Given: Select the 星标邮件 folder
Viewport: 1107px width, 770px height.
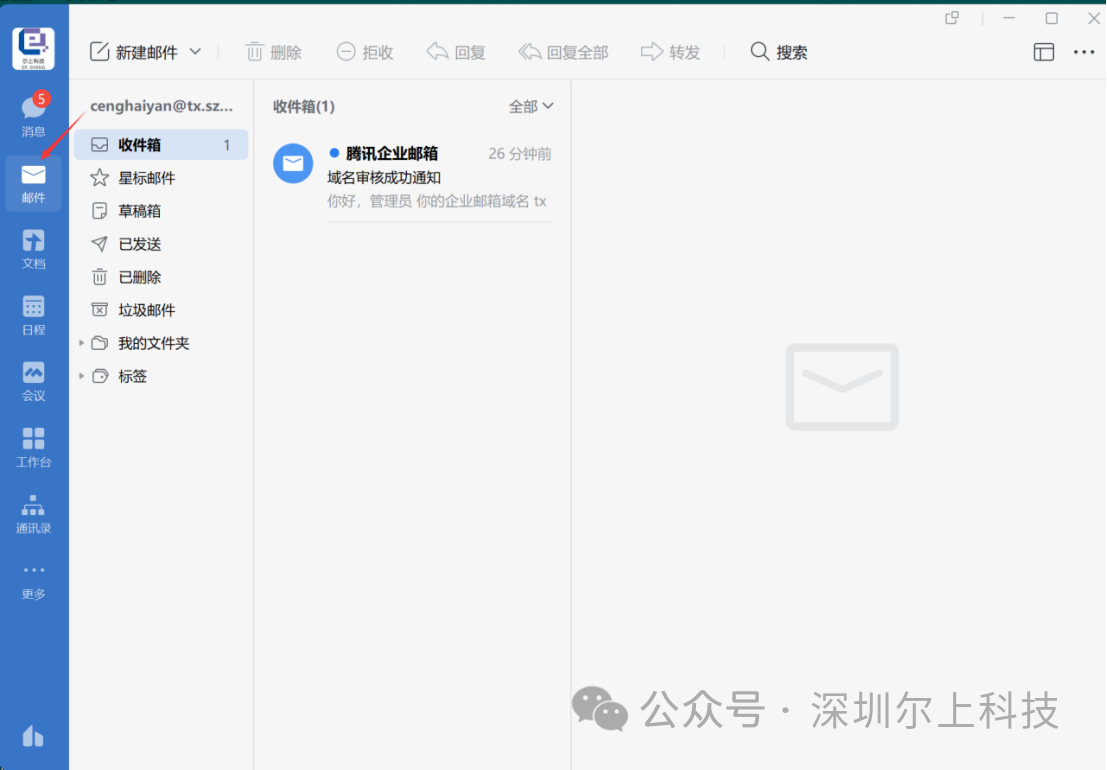Looking at the screenshot, I should pyautogui.click(x=146, y=178).
